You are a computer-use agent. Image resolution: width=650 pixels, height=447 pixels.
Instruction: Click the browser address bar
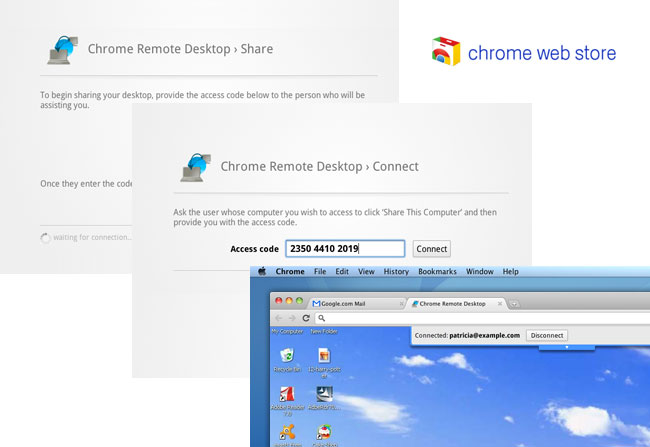(482, 318)
